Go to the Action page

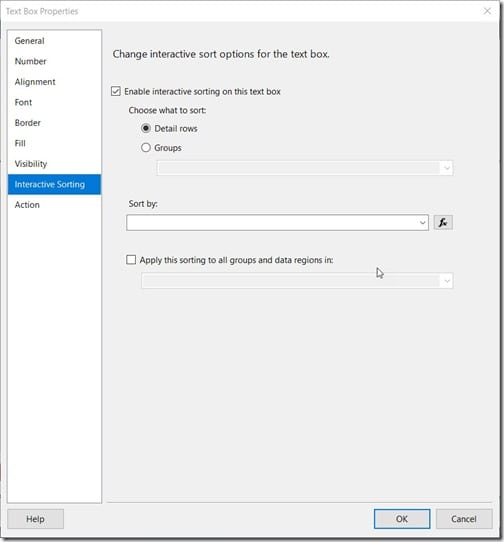pyautogui.click(x=54, y=205)
